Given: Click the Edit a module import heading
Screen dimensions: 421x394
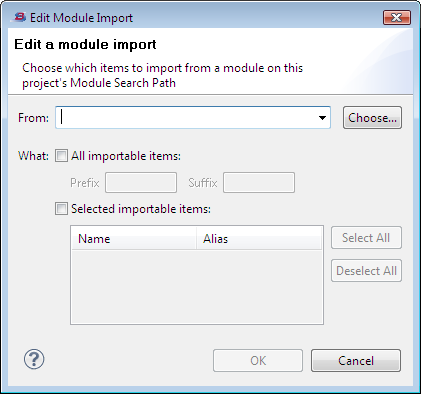Looking at the screenshot, I should click(x=85, y=44).
